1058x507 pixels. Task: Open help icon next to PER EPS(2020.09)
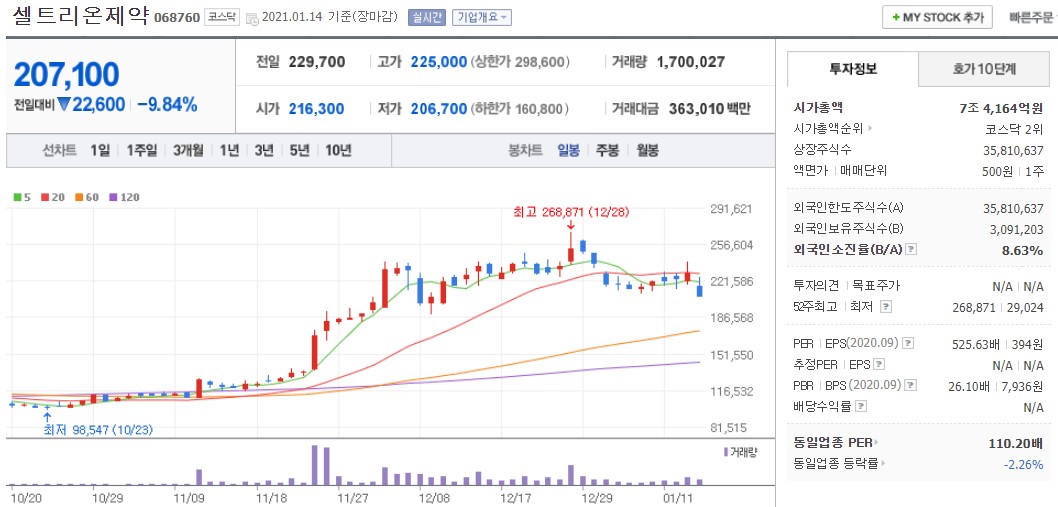[909, 344]
